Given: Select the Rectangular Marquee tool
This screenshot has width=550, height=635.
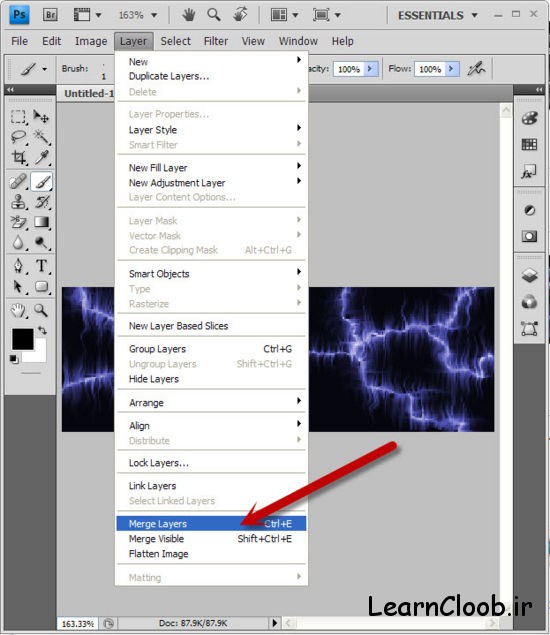Looking at the screenshot, I should (18, 117).
